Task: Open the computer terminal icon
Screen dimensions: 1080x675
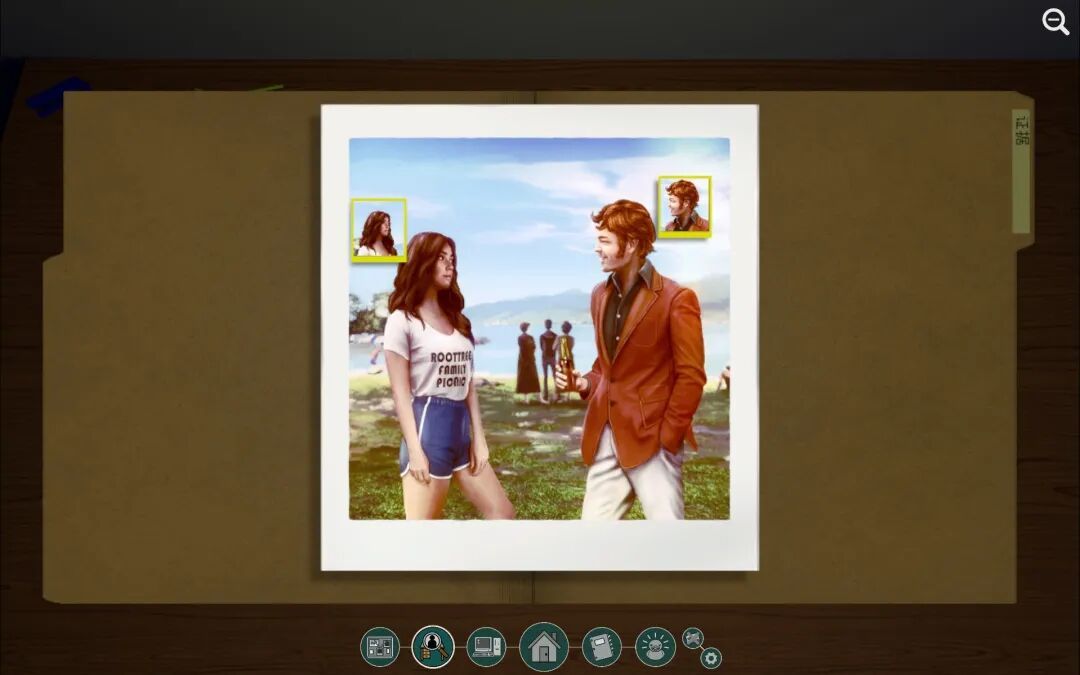Action: tap(486, 647)
